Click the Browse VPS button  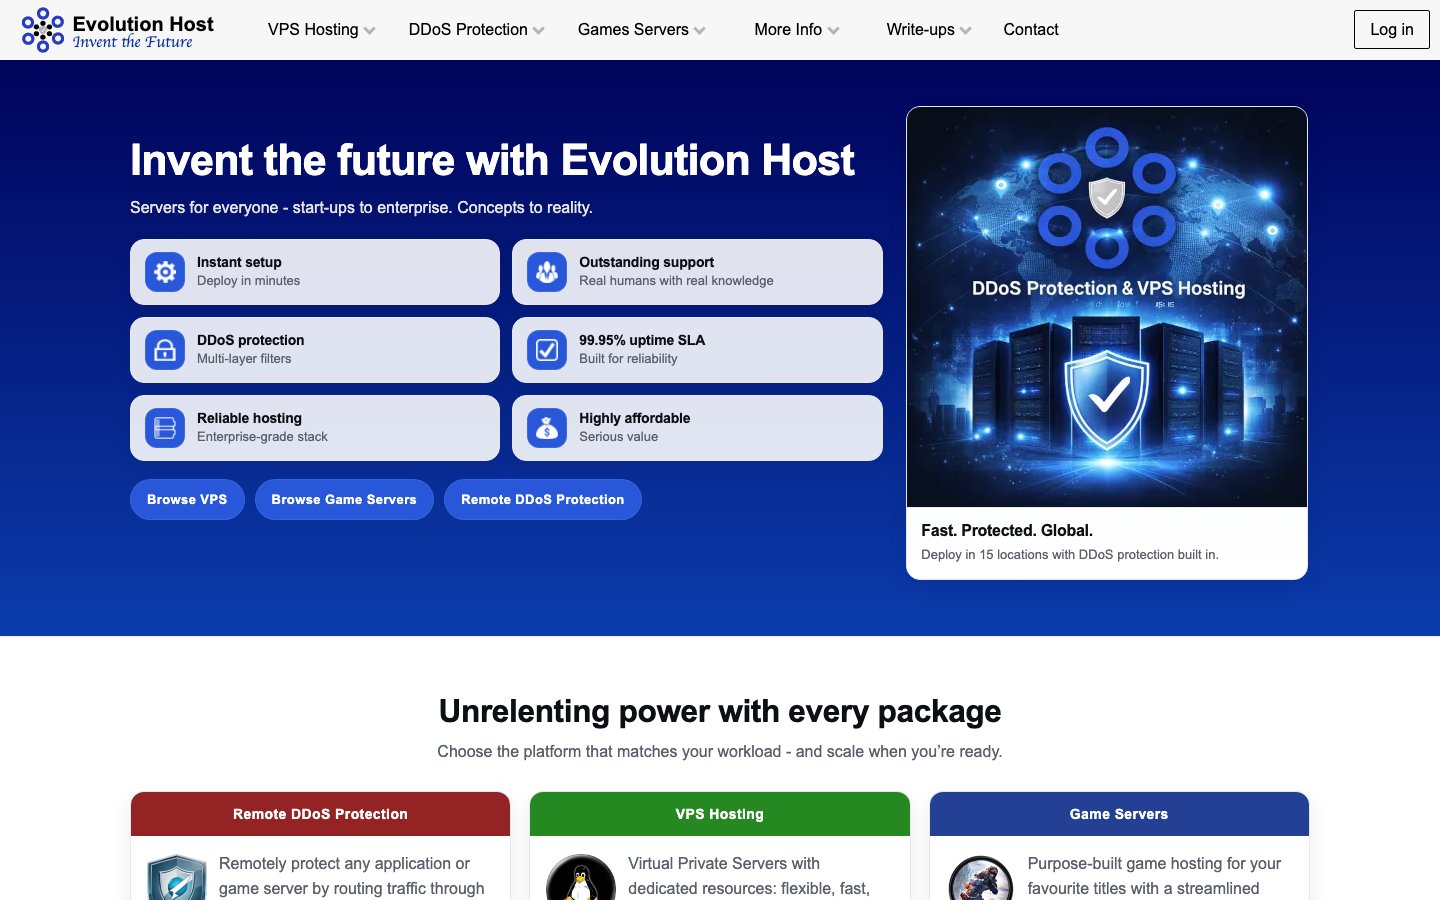click(187, 499)
